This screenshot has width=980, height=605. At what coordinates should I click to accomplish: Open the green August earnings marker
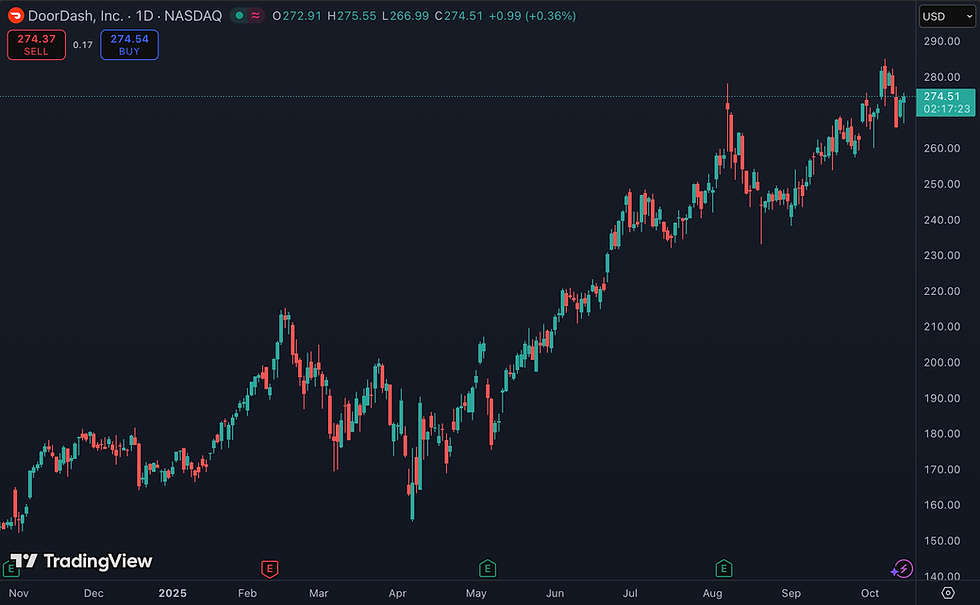tap(724, 569)
